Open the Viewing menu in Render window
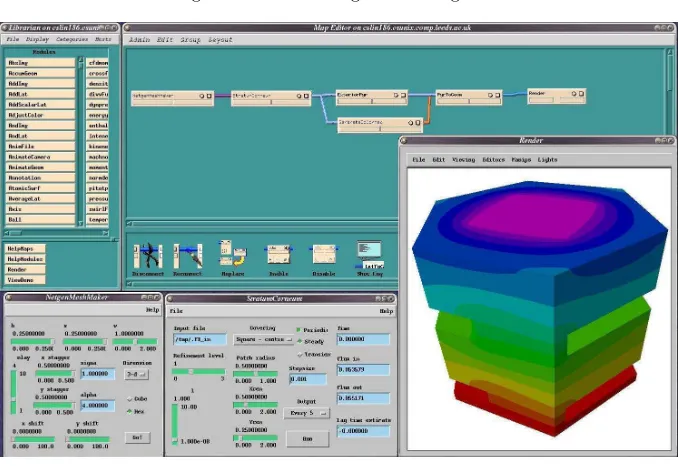 coord(463,160)
